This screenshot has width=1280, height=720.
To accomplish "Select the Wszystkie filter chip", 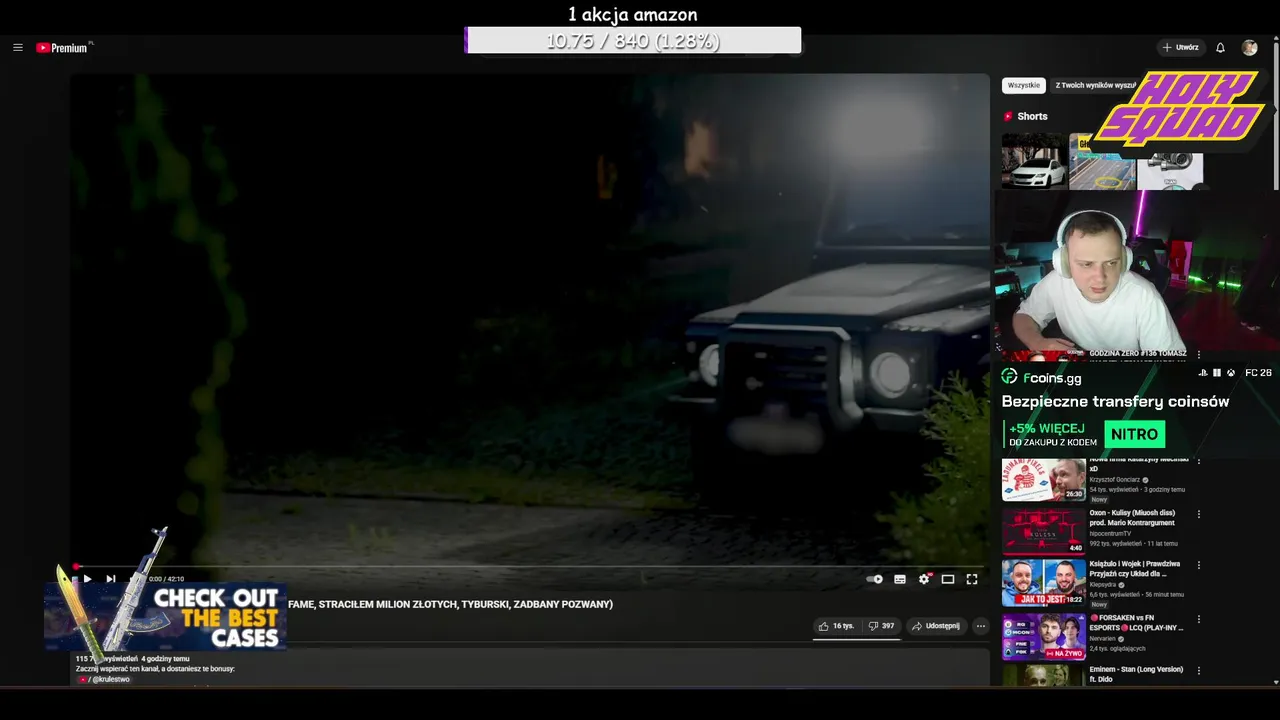I will tap(1024, 86).
